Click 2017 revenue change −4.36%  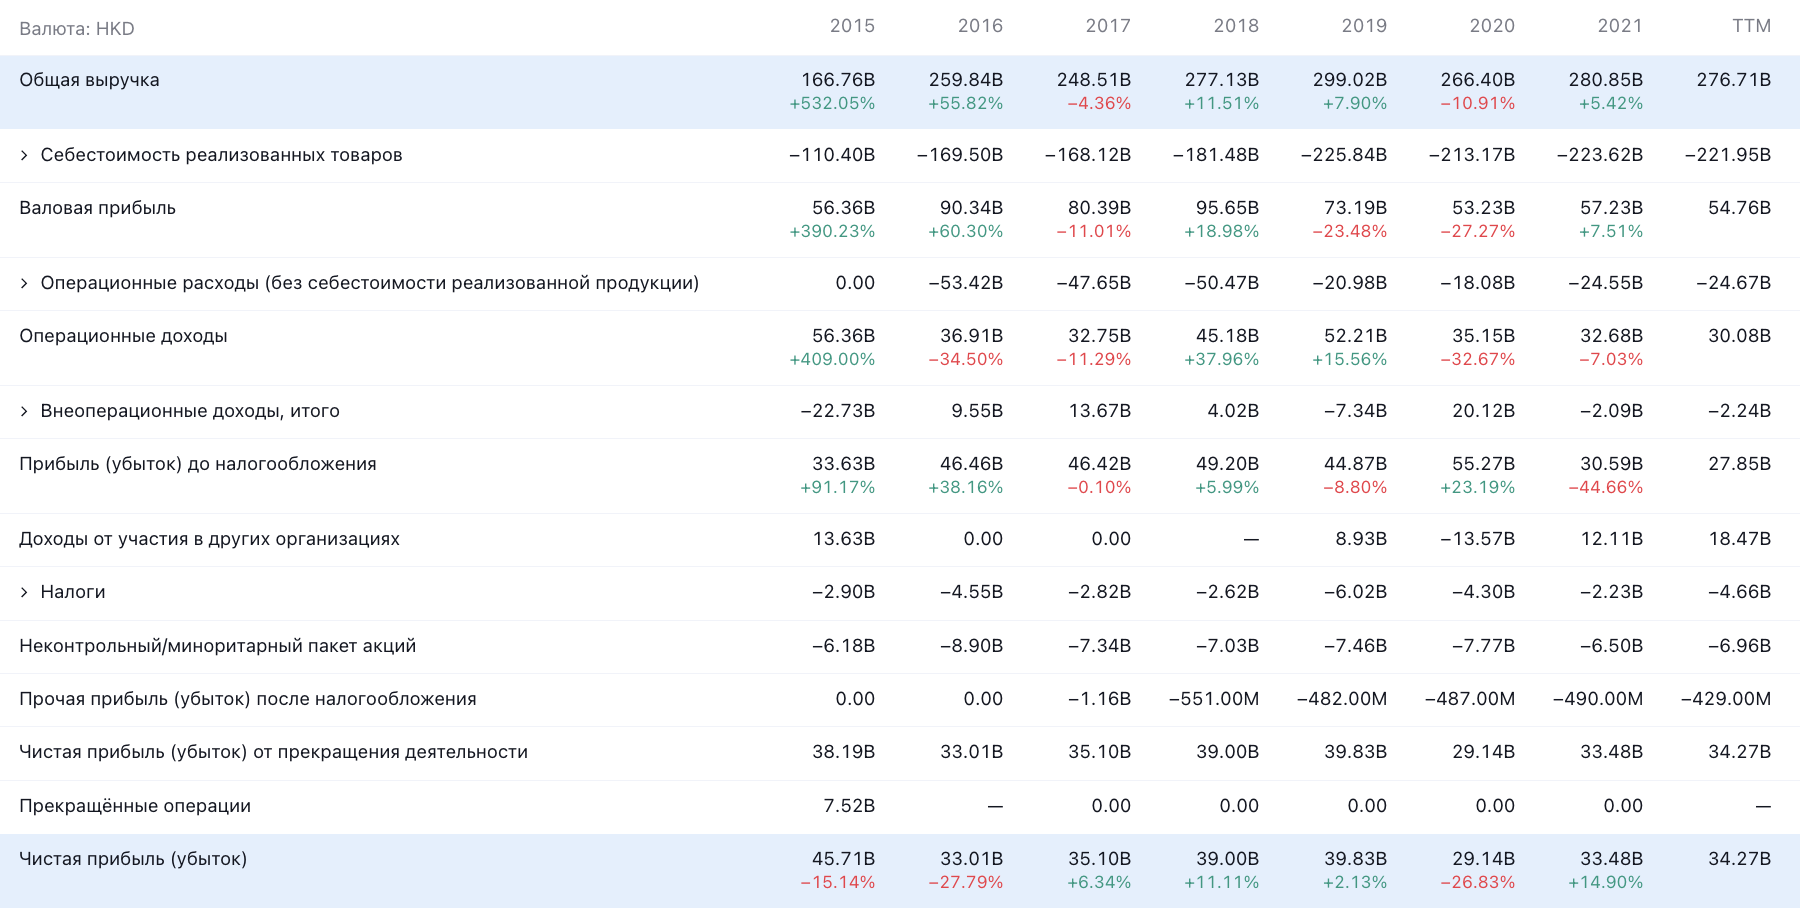coord(1099,104)
